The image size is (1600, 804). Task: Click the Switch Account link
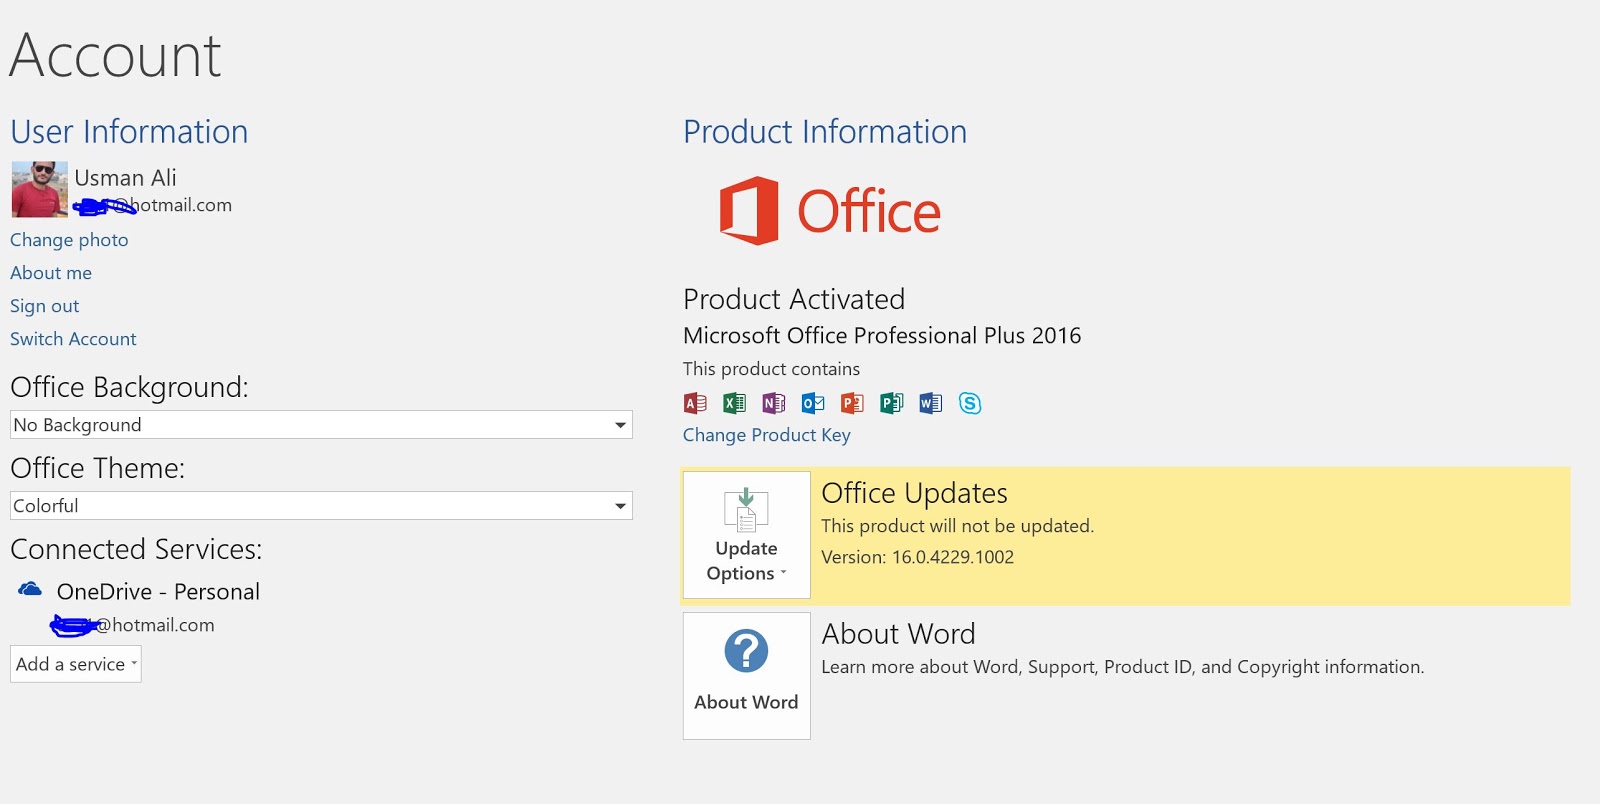pos(73,339)
